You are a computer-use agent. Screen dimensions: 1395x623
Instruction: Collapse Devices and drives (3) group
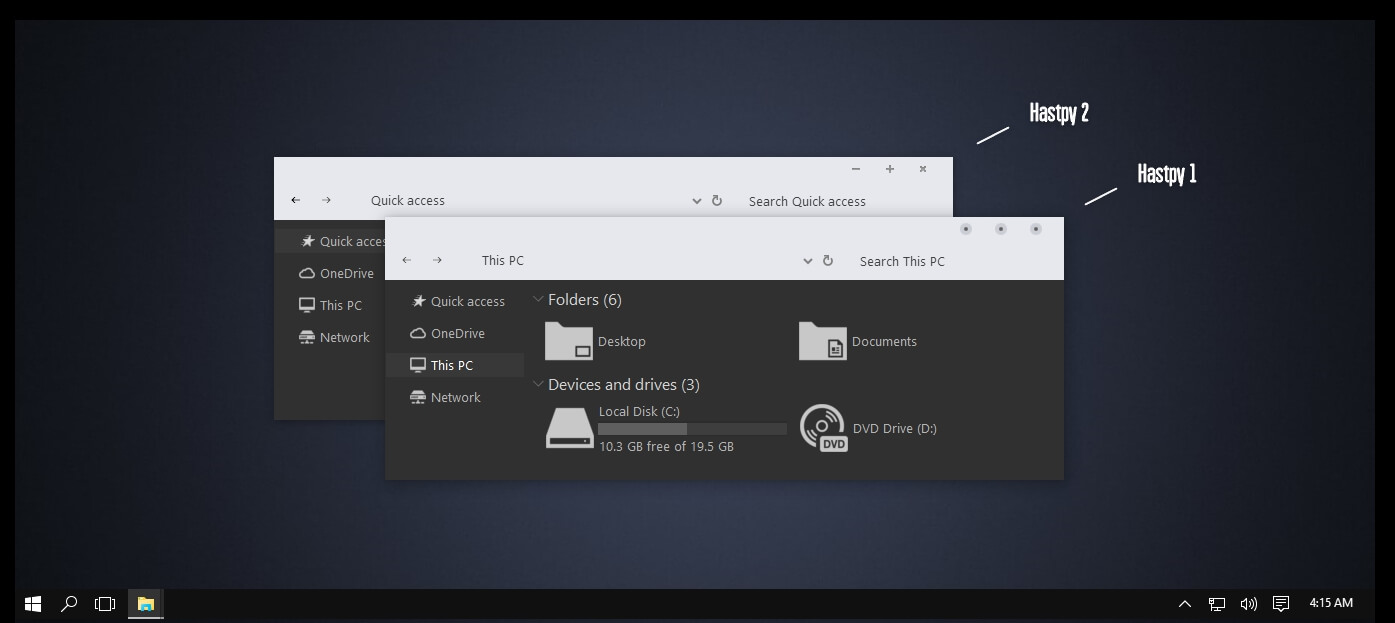pos(538,384)
